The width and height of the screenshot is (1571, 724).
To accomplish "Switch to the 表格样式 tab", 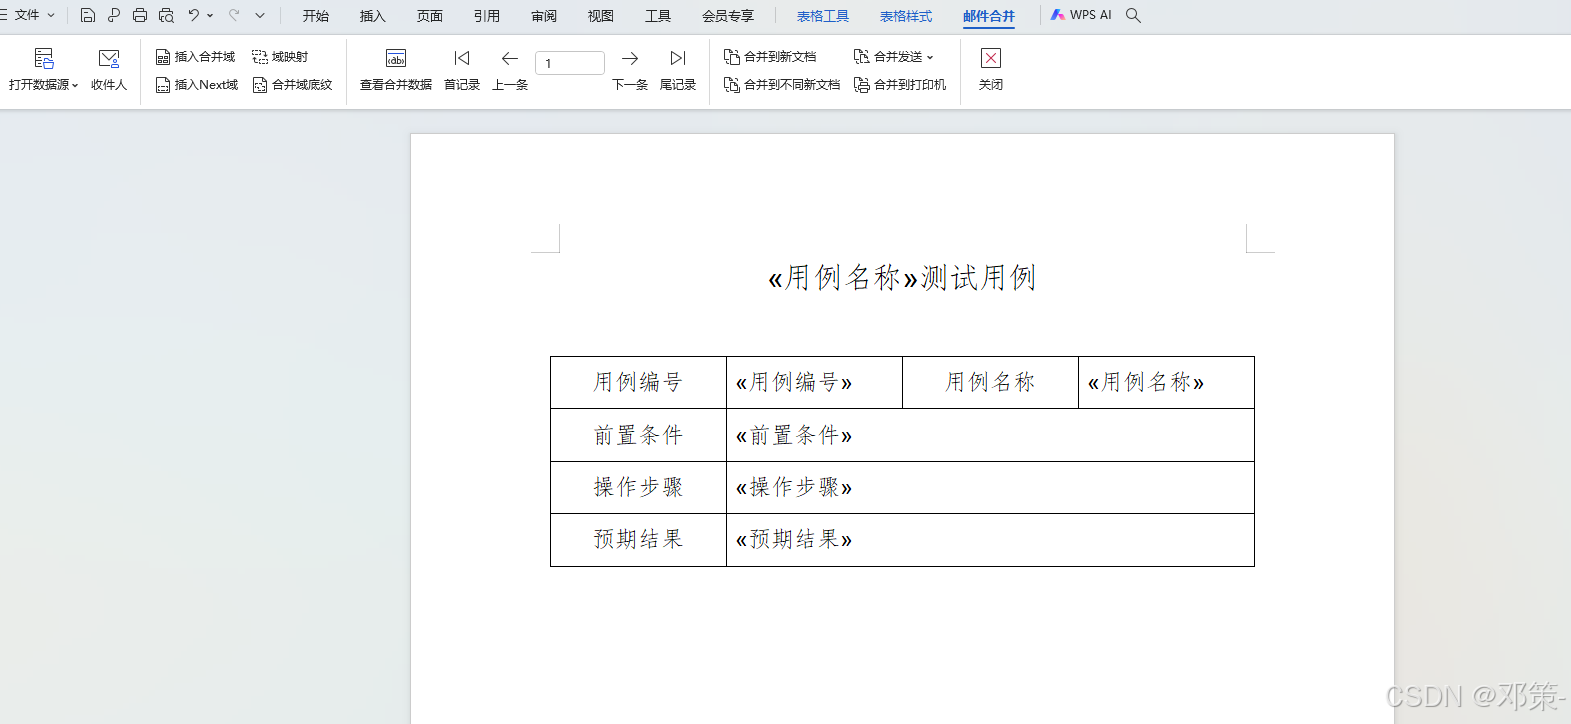I will 906,16.
